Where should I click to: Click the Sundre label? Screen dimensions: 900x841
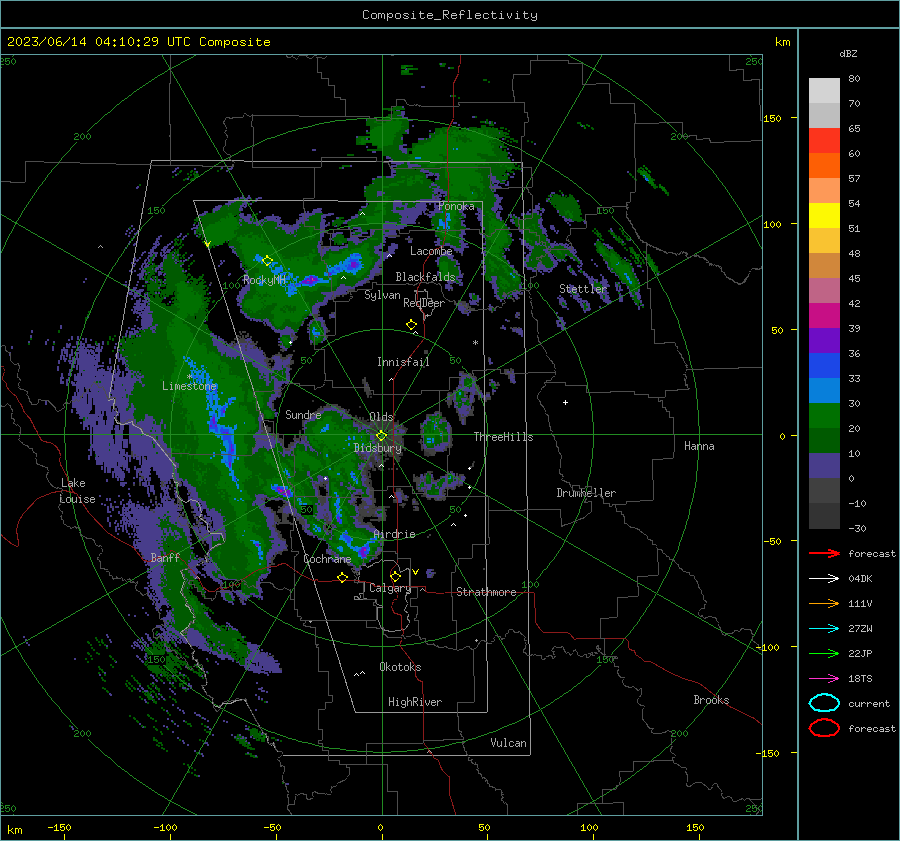pyautogui.click(x=303, y=414)
